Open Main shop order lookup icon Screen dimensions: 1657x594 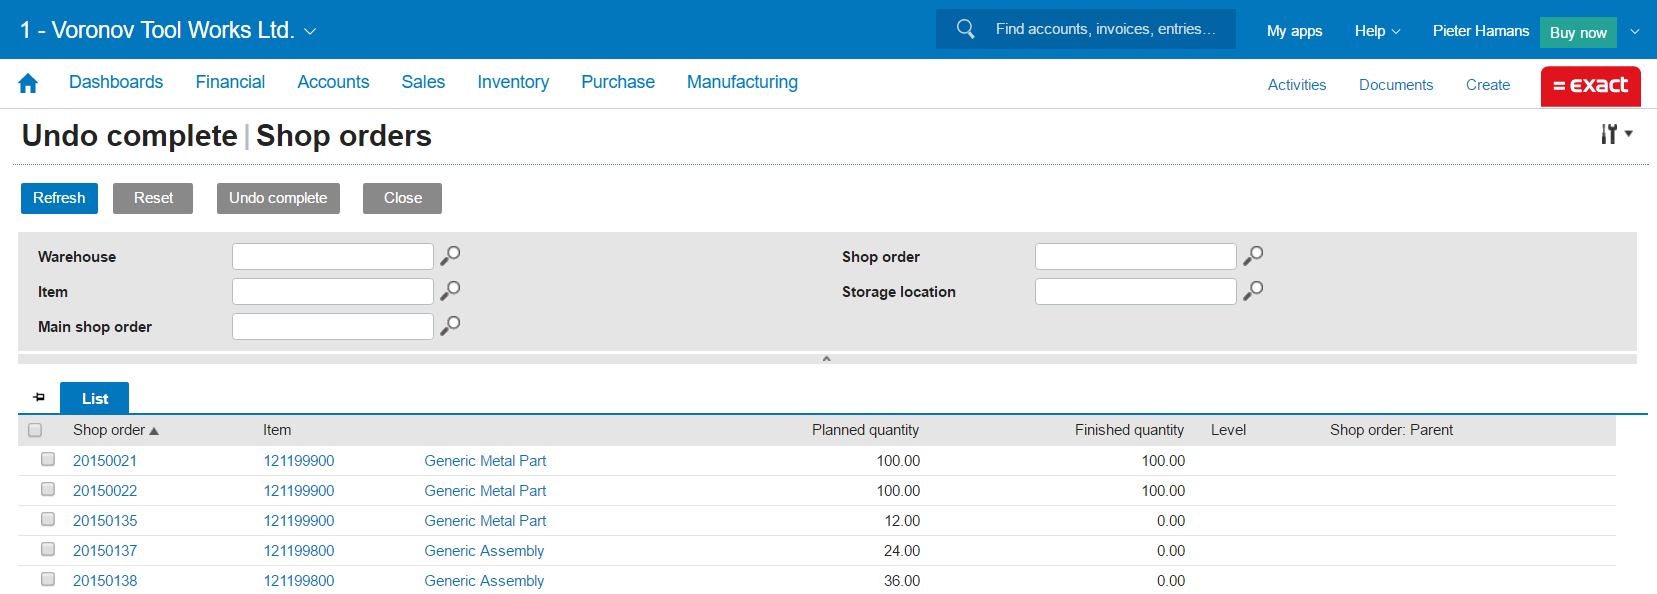(451, 326)
